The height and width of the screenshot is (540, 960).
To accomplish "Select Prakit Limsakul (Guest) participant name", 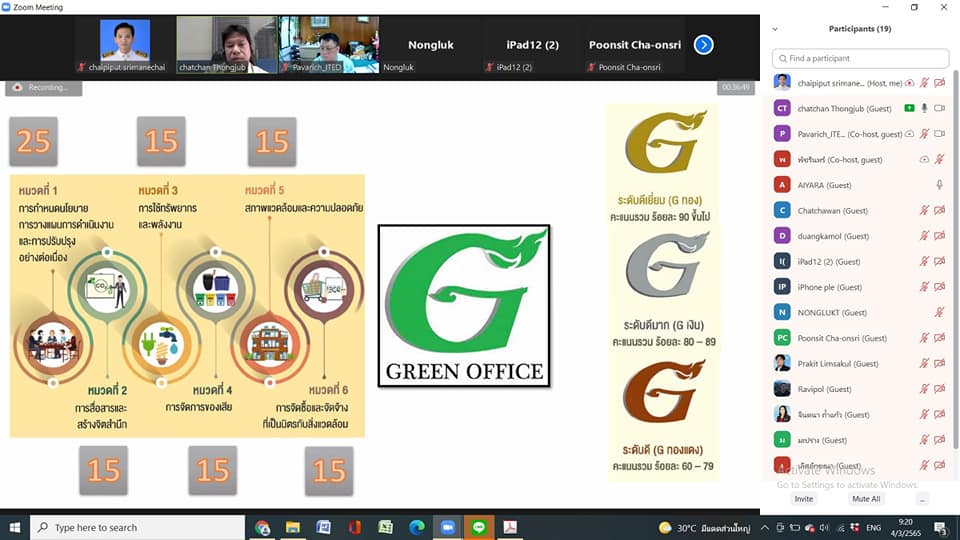I will [838, 364].
